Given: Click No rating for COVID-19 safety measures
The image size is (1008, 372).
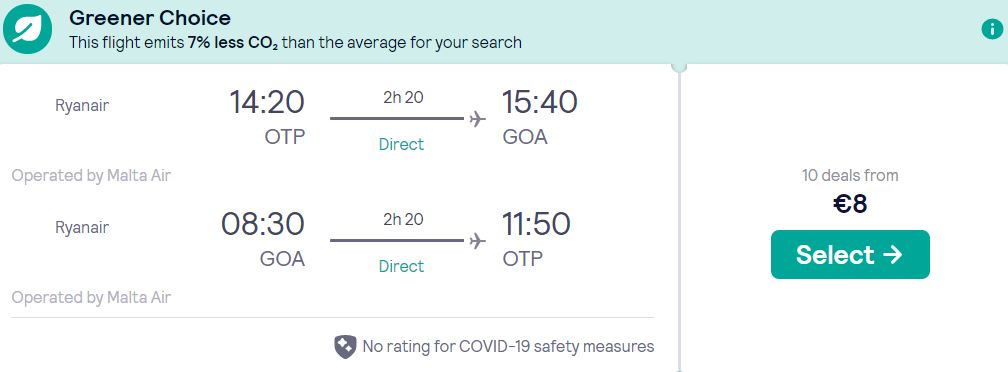Looking at the screenshot, I should [508, 347].
